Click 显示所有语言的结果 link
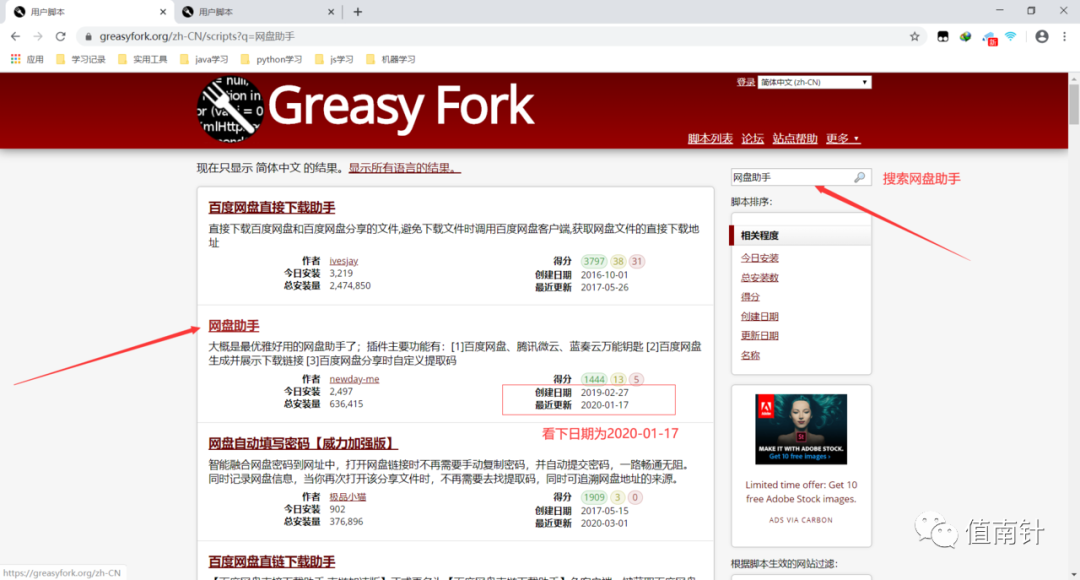Viewport: 1080px width, 580px height. coord(404,168)
